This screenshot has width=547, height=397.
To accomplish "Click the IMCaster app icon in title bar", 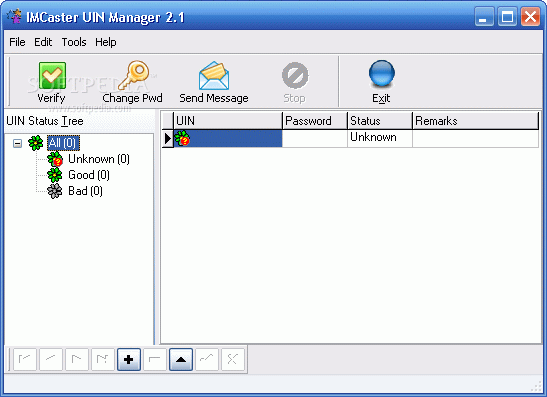I will pos(14,16).
